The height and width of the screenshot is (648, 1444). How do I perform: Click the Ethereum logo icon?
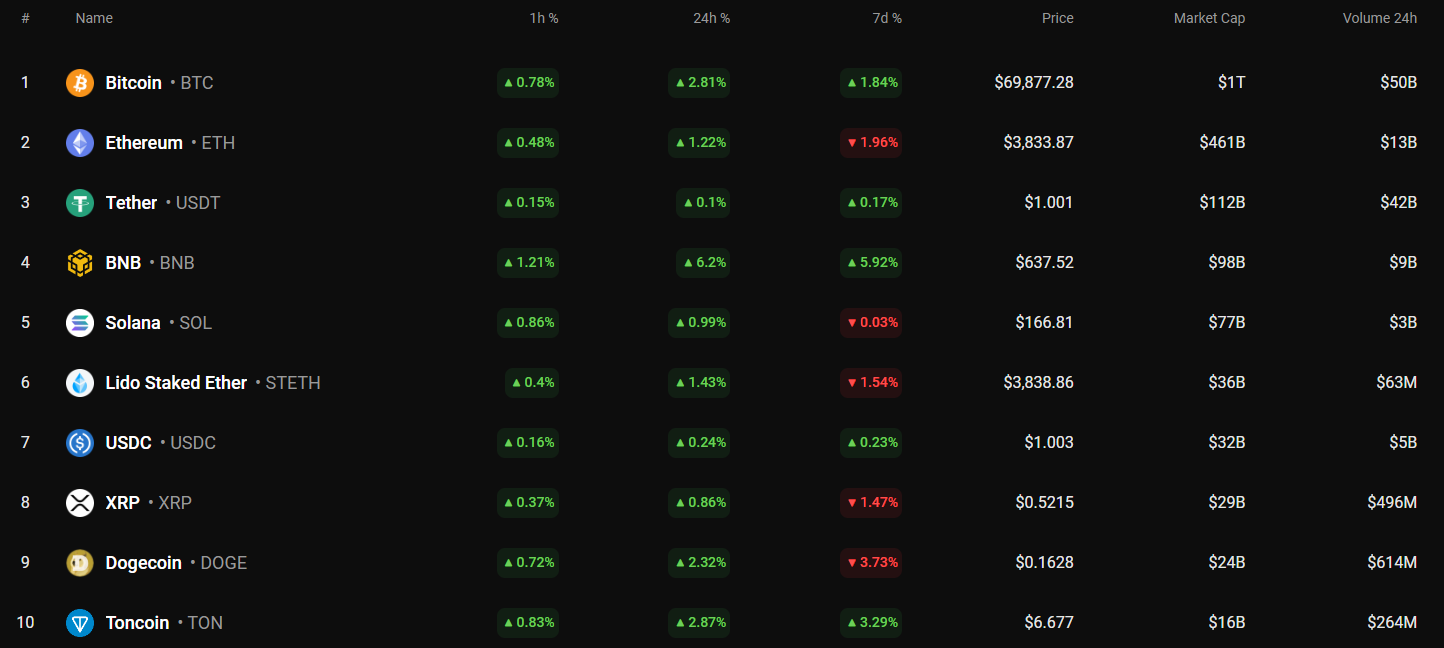pyautogui.click(x=80, y=143)
